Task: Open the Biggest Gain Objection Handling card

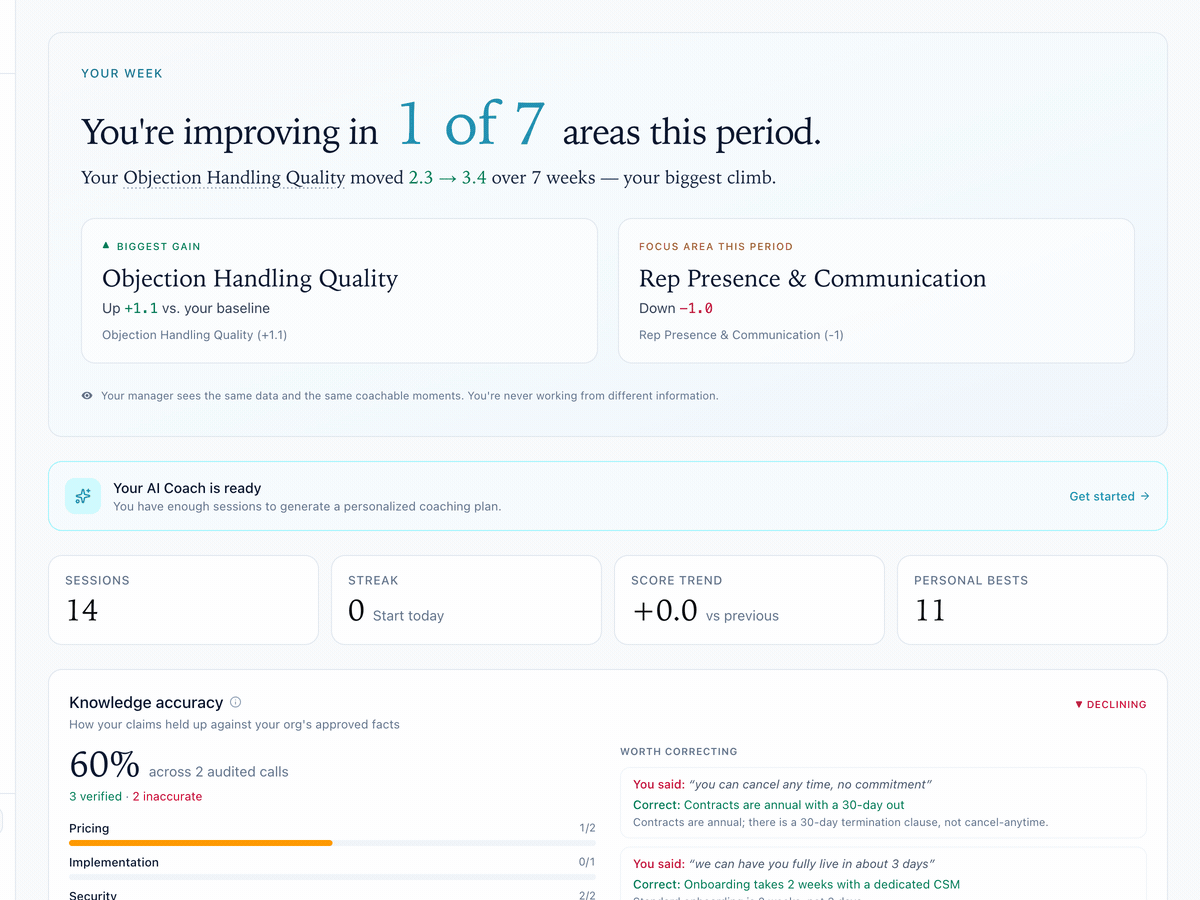Action: (x=339, y=290)
